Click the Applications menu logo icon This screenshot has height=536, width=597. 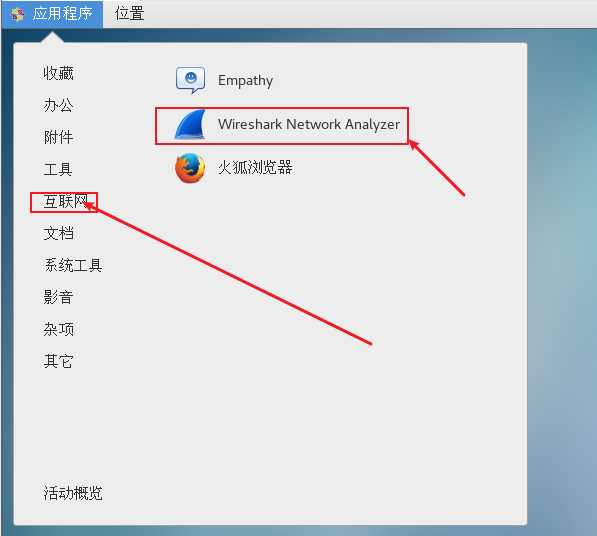coord(17,14)
